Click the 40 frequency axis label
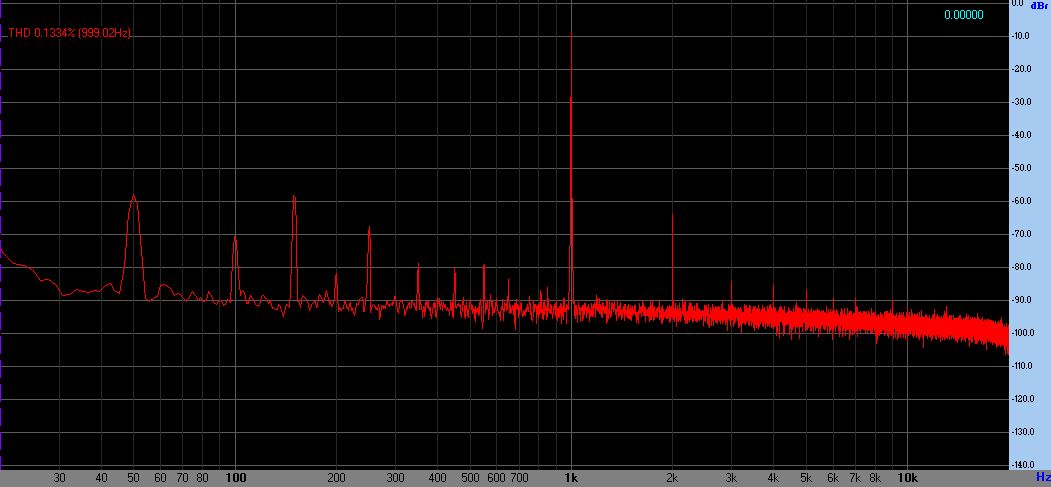1051x487 pixels. pos(102,478)
